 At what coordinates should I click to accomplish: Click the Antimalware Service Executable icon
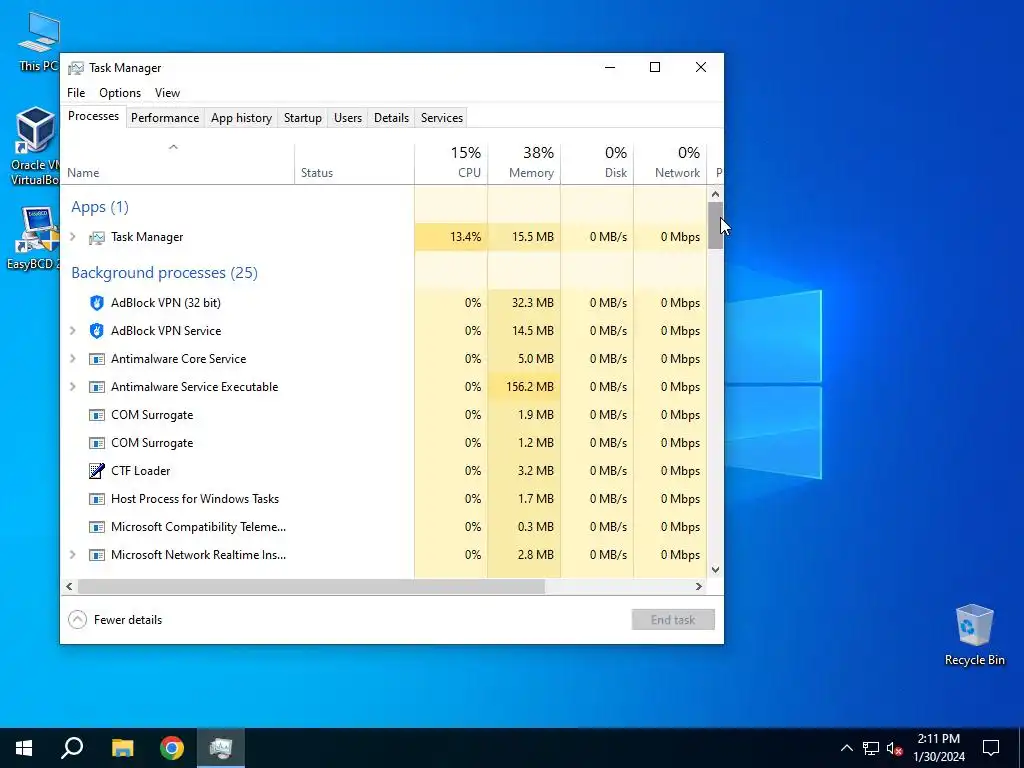97,387
